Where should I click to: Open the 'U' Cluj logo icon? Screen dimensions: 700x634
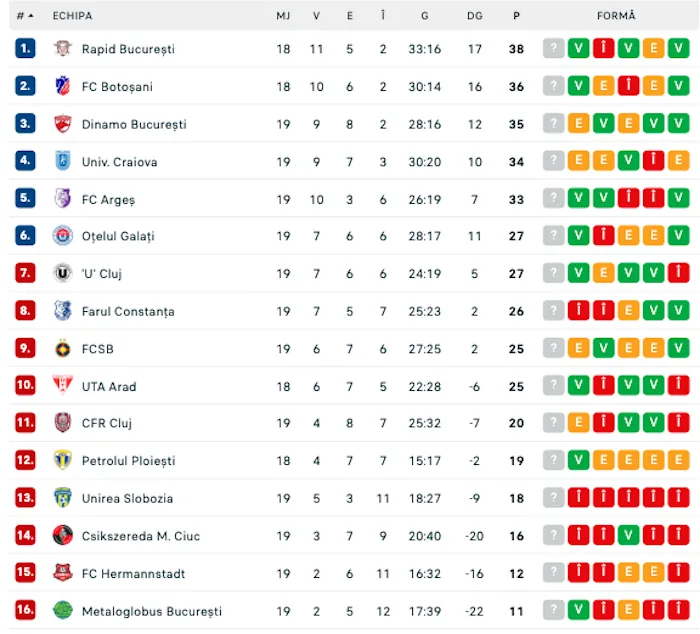click(62, 273)
